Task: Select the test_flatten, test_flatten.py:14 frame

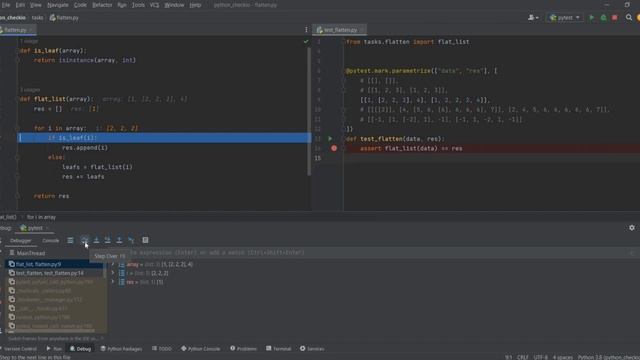Action: click(53, 273)
